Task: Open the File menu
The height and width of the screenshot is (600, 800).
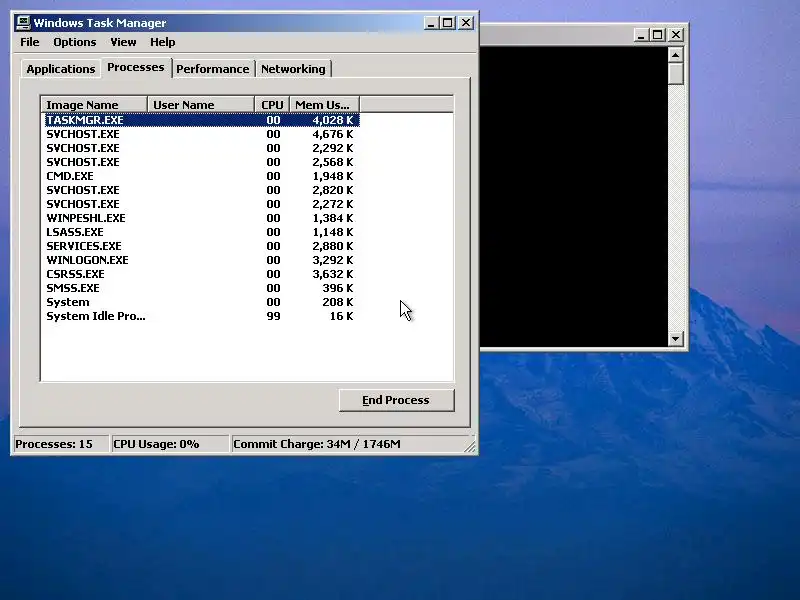Action: [30, 42]
